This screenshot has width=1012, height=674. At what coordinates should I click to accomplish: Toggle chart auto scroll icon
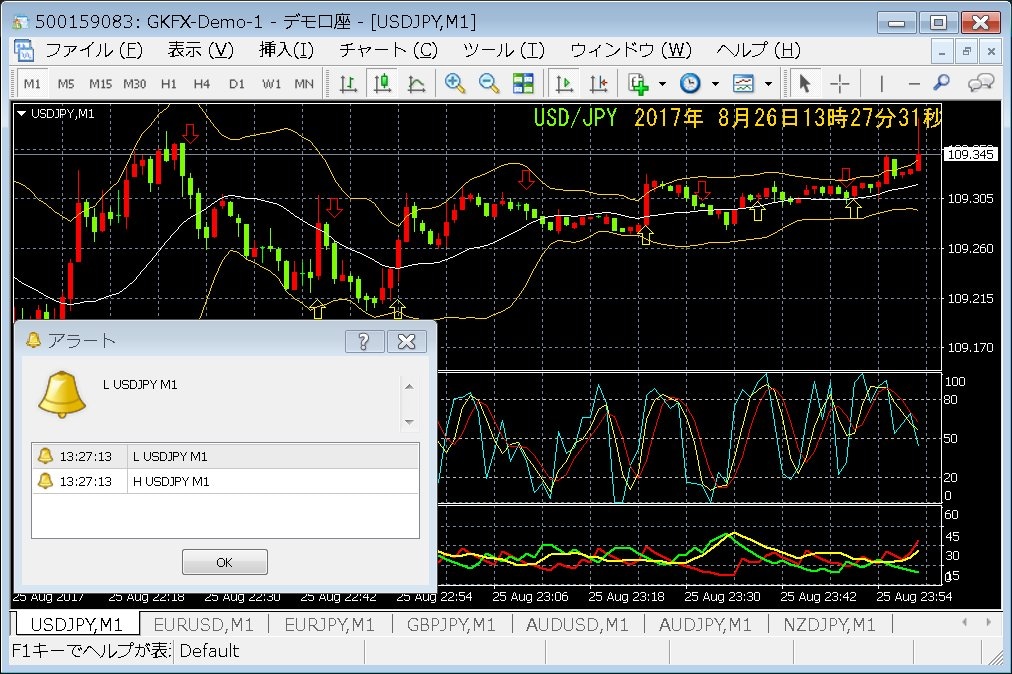(x=564, y=83)
